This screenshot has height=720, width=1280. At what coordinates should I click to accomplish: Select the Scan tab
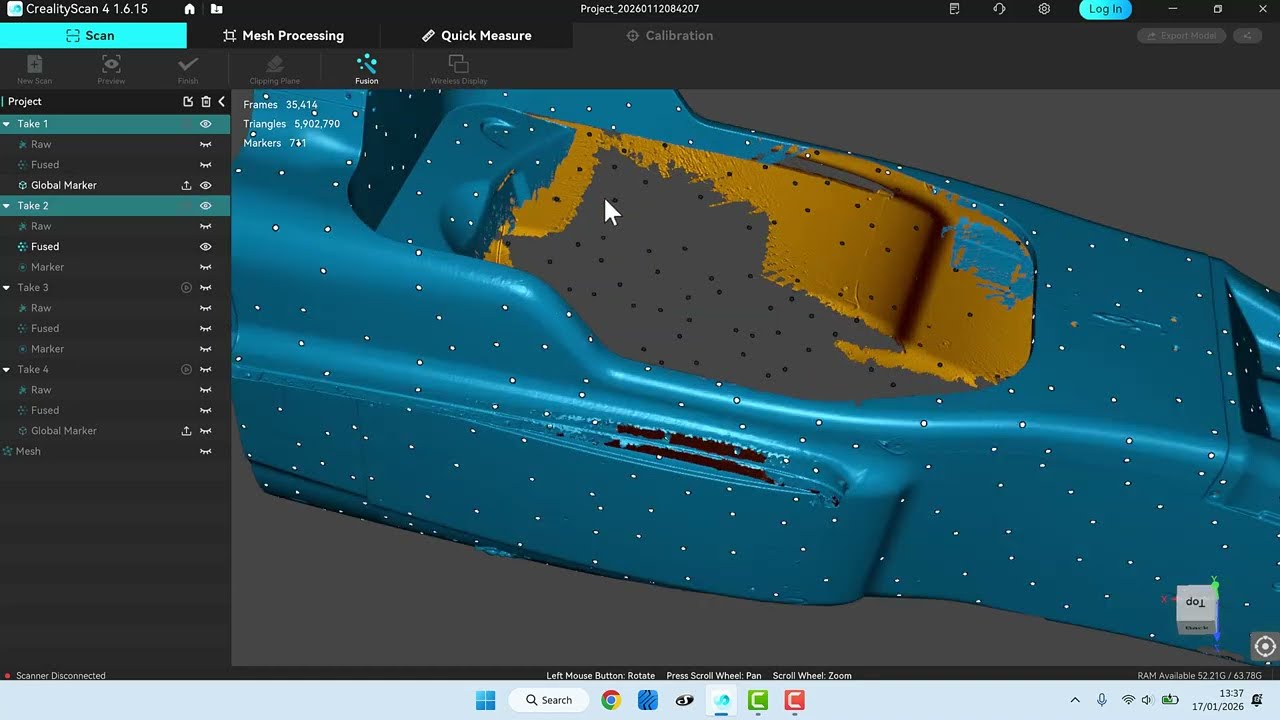tap(93, 35)
